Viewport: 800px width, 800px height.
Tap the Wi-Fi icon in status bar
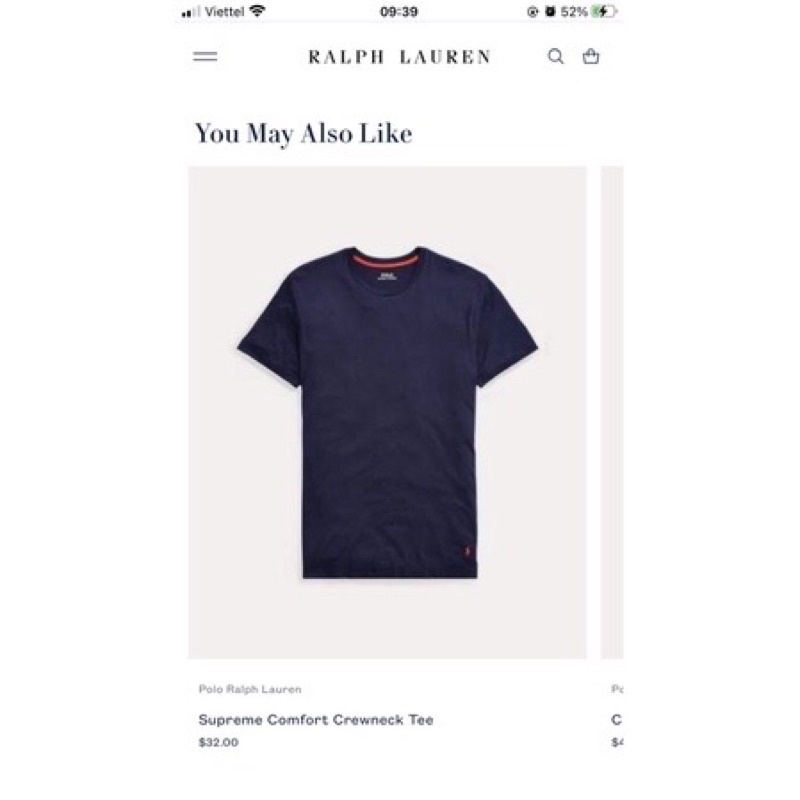[258, 11]
